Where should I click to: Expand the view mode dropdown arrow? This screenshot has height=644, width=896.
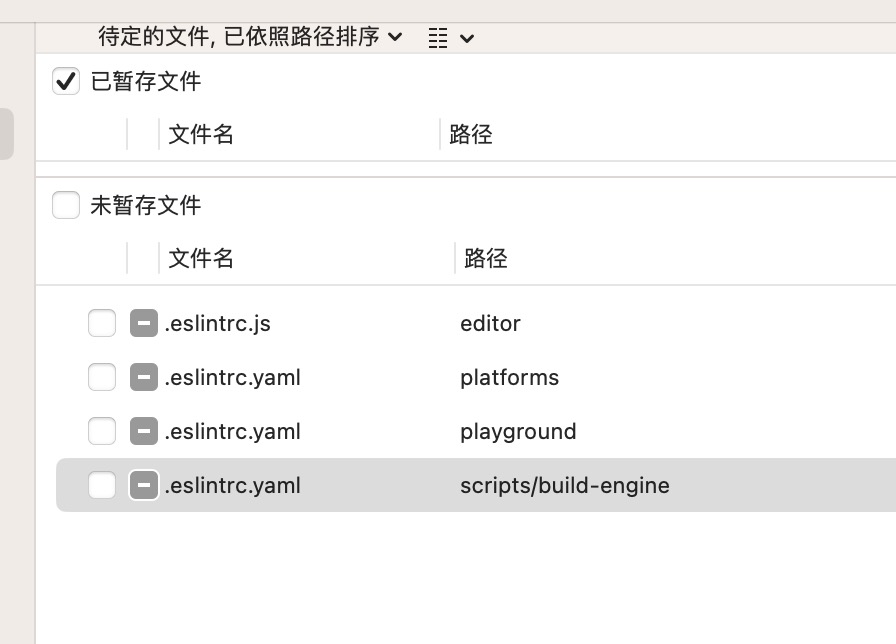(467, 38)
